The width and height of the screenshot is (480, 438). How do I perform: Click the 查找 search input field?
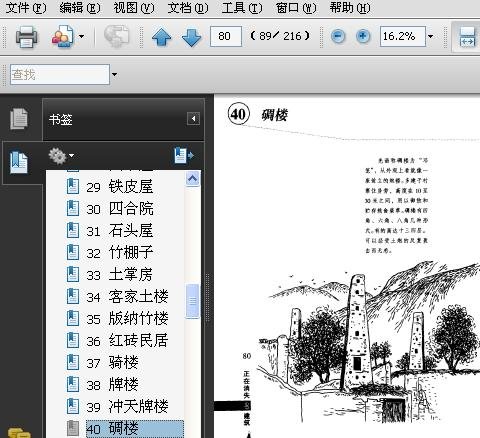[x=60, y=74]
